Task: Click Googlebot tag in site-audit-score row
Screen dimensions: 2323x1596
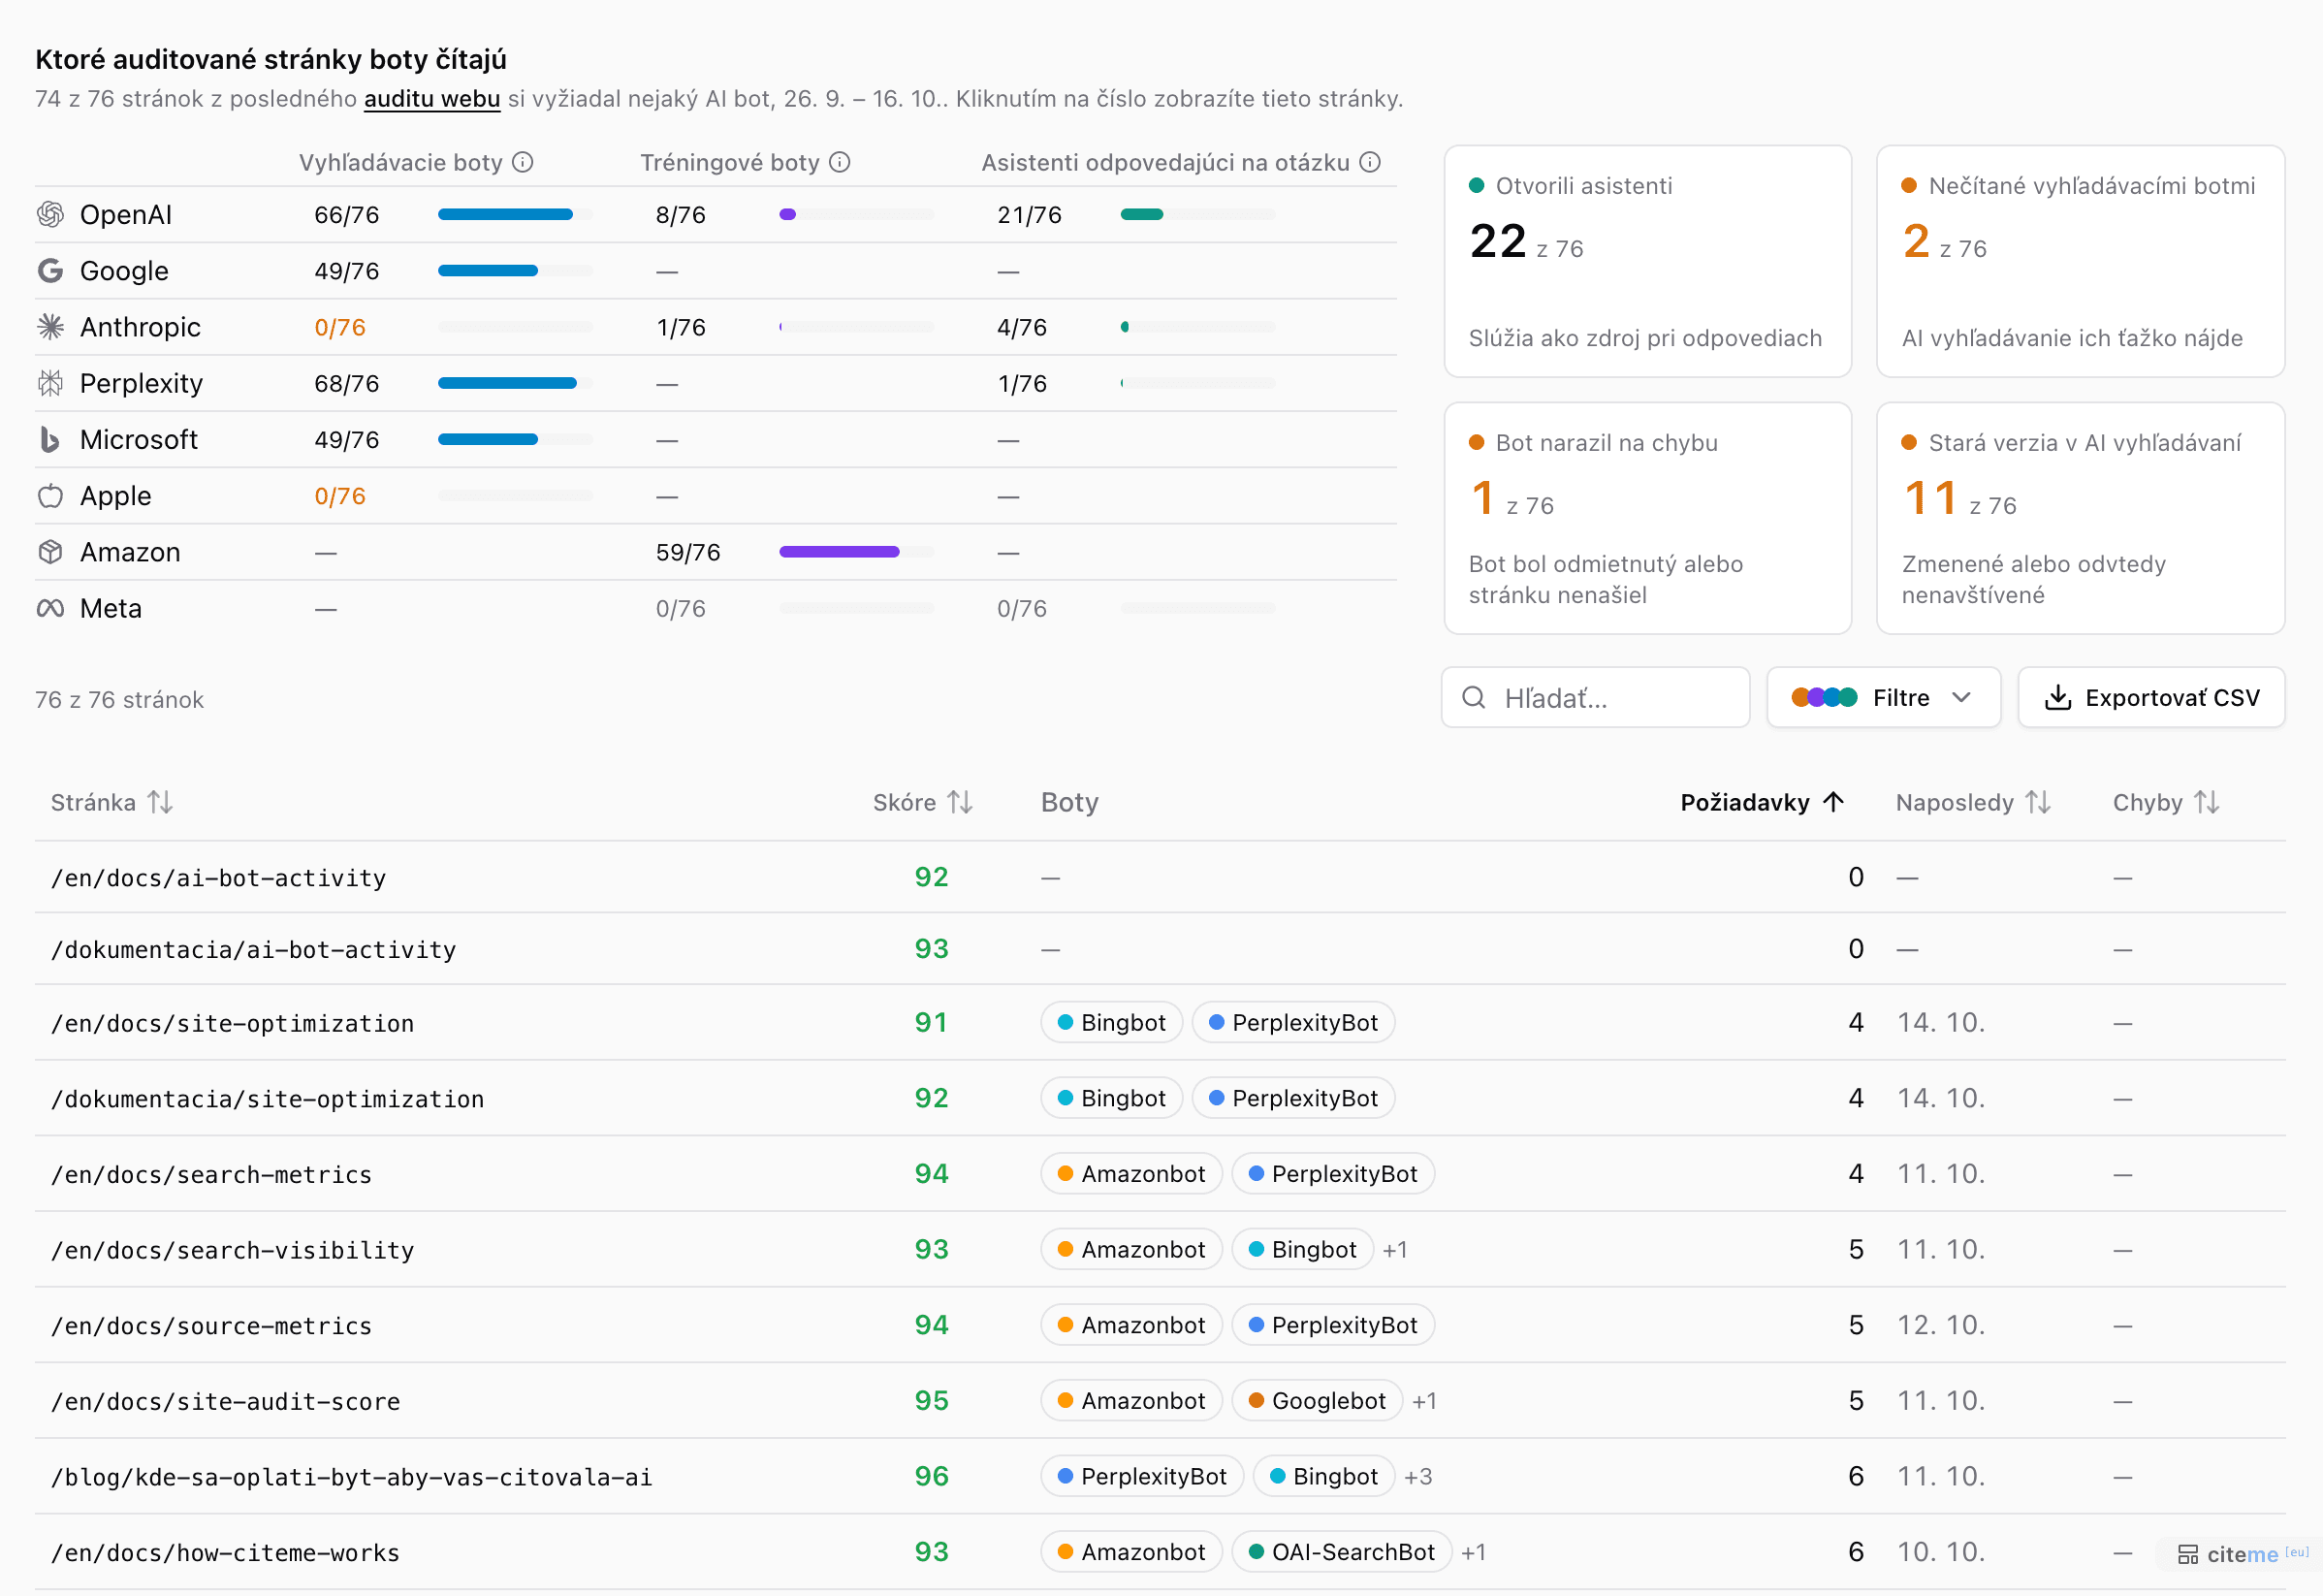Action: pyautogui.click(x=1317, y=1401)
